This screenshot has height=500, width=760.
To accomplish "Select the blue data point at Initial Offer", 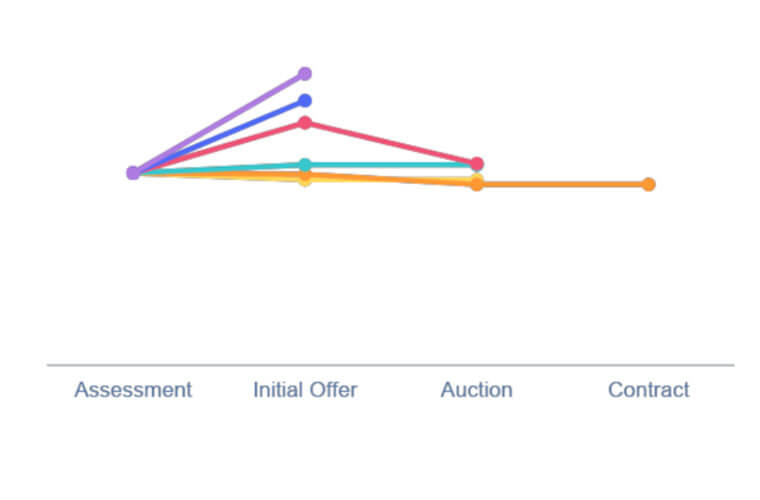I will 304,101.
